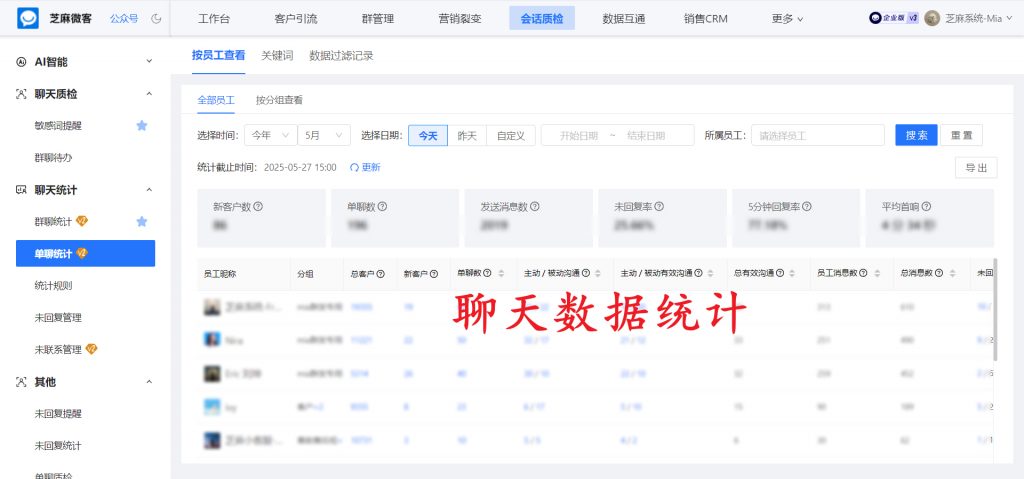Switch to the 全部员工 tab

216,100
